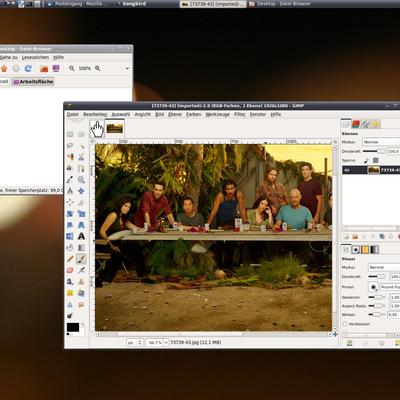Click the black foreground color swatch
This screenshot has width=400, height=400.
[73, 327]
